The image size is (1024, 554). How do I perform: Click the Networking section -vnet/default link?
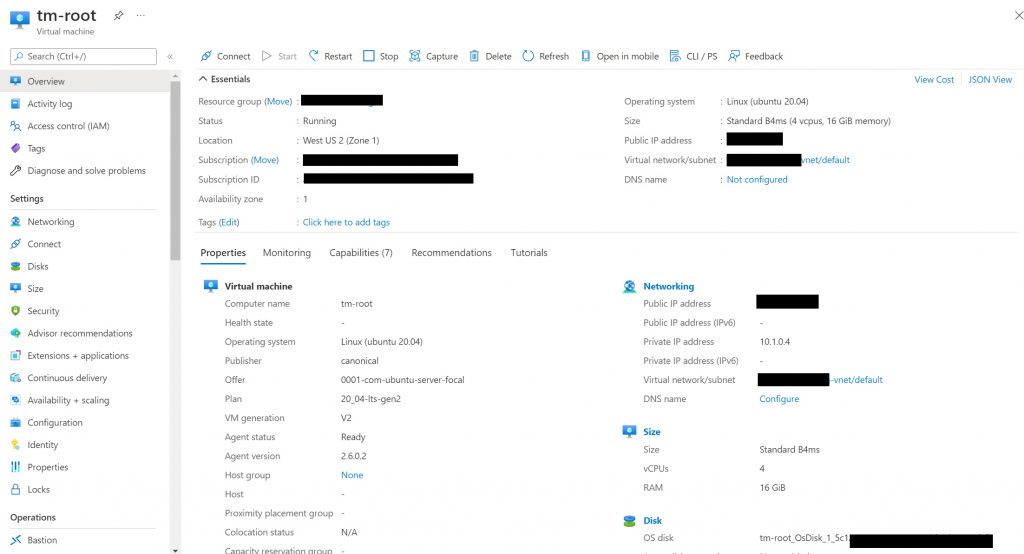point(856,380)
